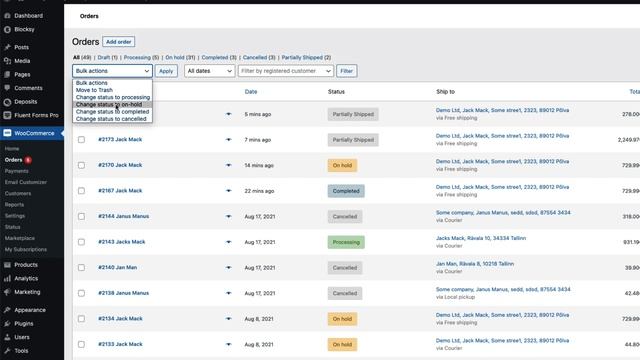Click the preview eye icon for order #2167
This screenshot has width=640, height=360.
(228, 191)
